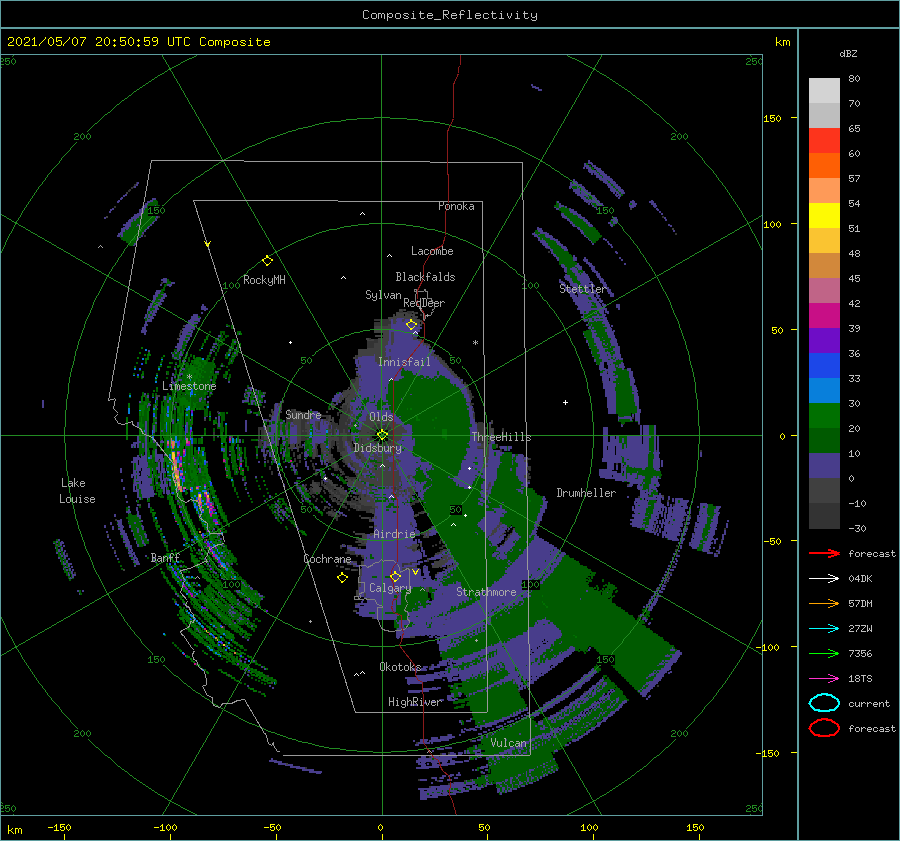Select the cyan current ellipse legend symbol

tap(824, 703)
